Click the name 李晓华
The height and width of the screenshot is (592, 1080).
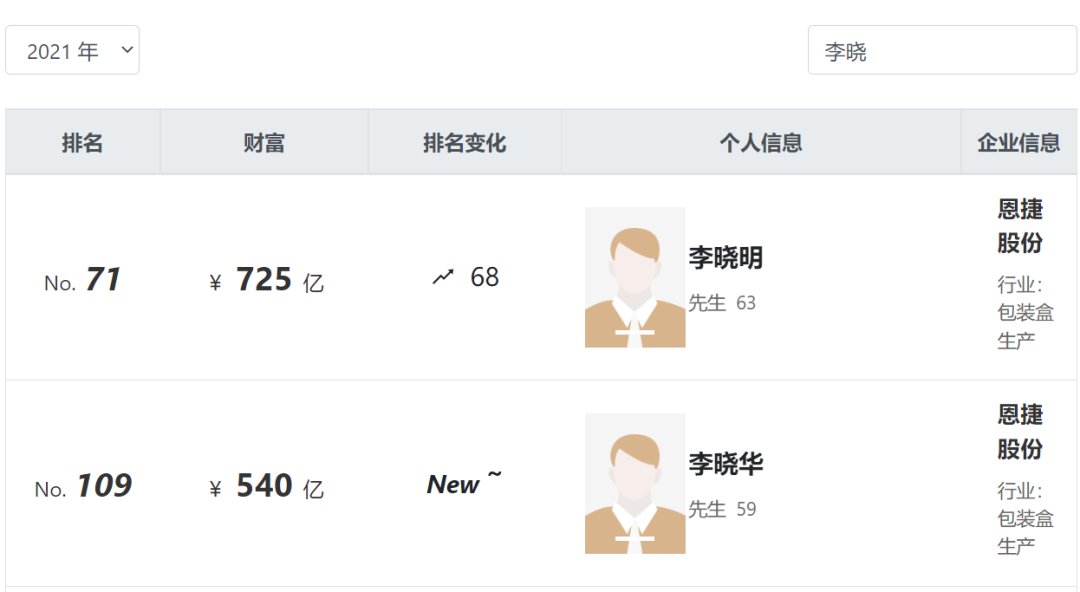tap(725, 464)
